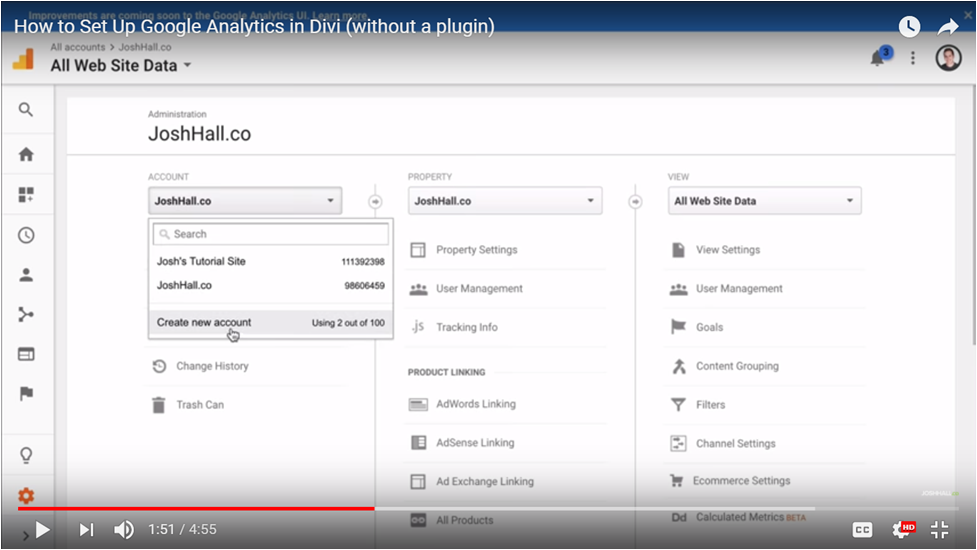Click the notifications bell icon
The image size is (977, 550).
coord(877,59)
